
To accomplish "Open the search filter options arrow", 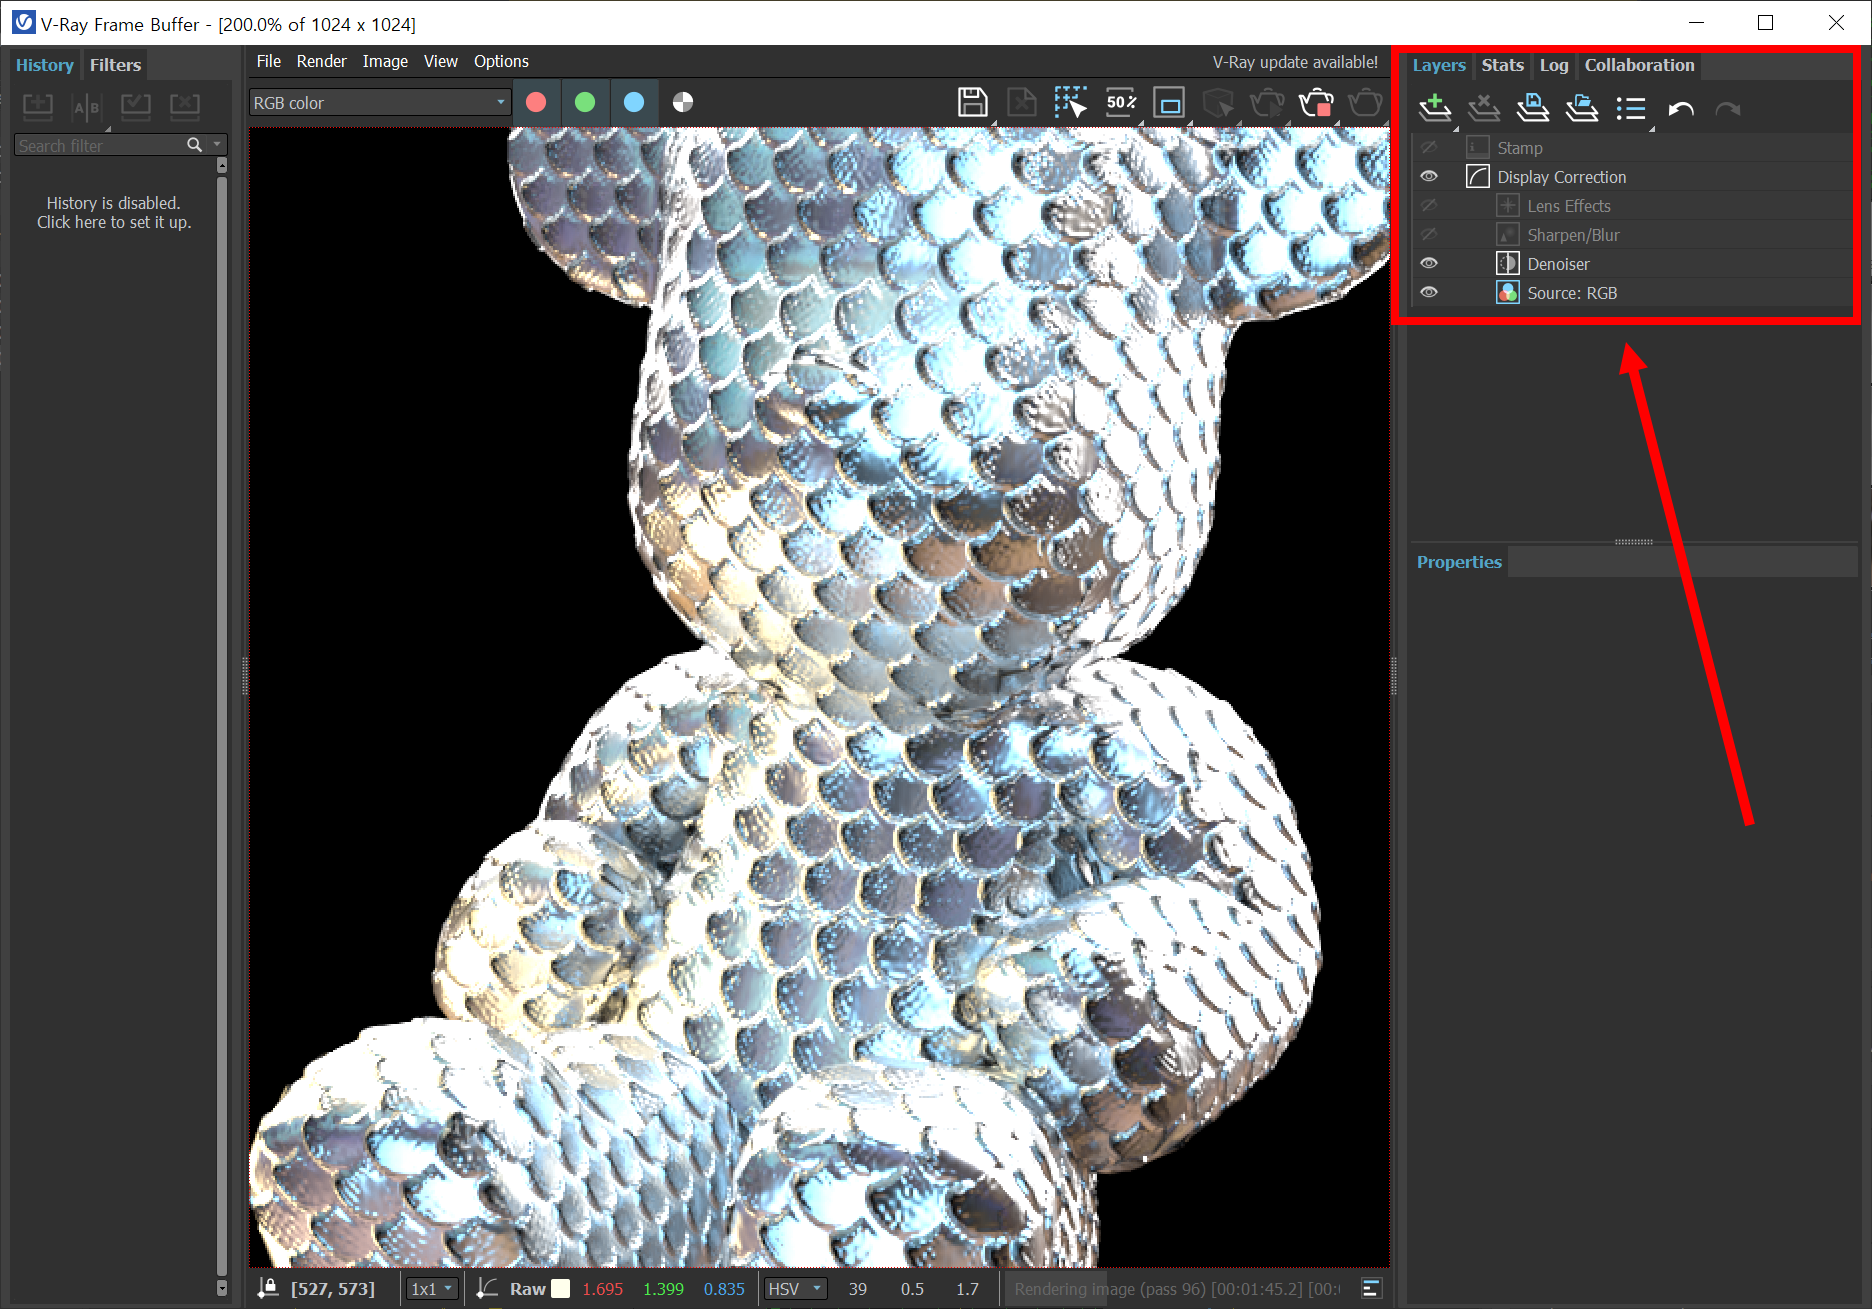I will [217, 145].
